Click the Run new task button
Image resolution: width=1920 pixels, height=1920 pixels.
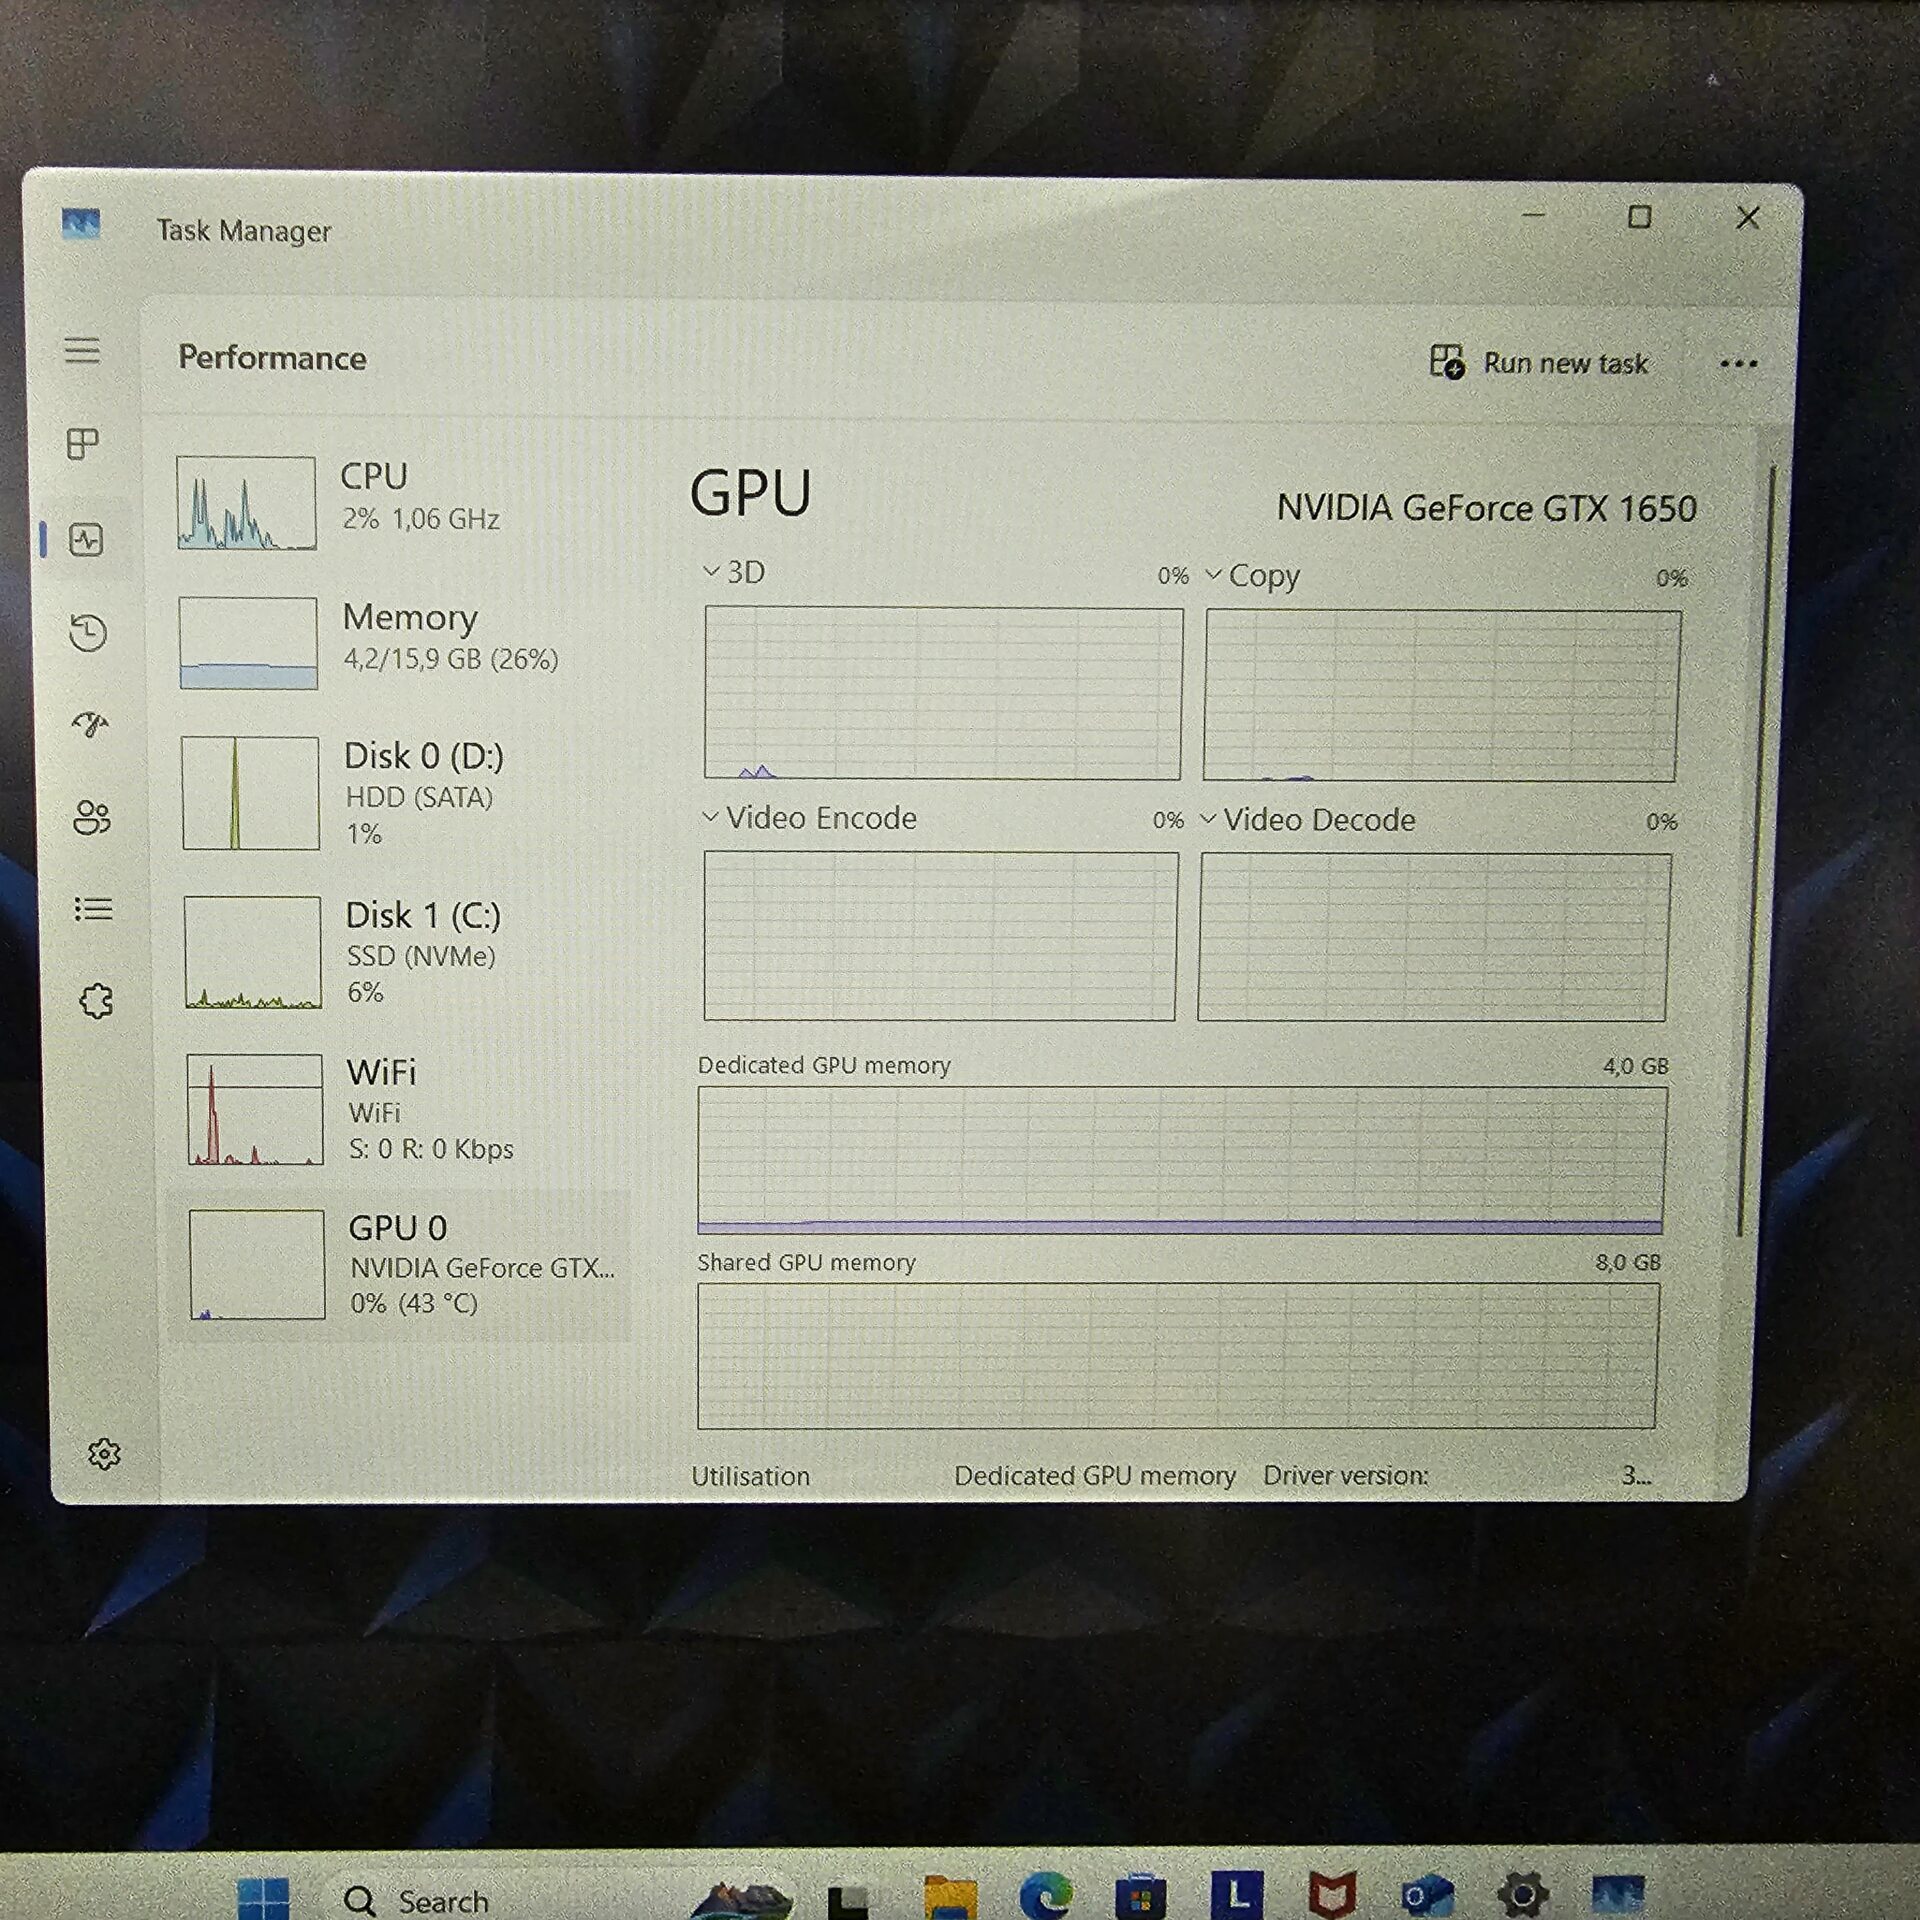coord(1539,363)
